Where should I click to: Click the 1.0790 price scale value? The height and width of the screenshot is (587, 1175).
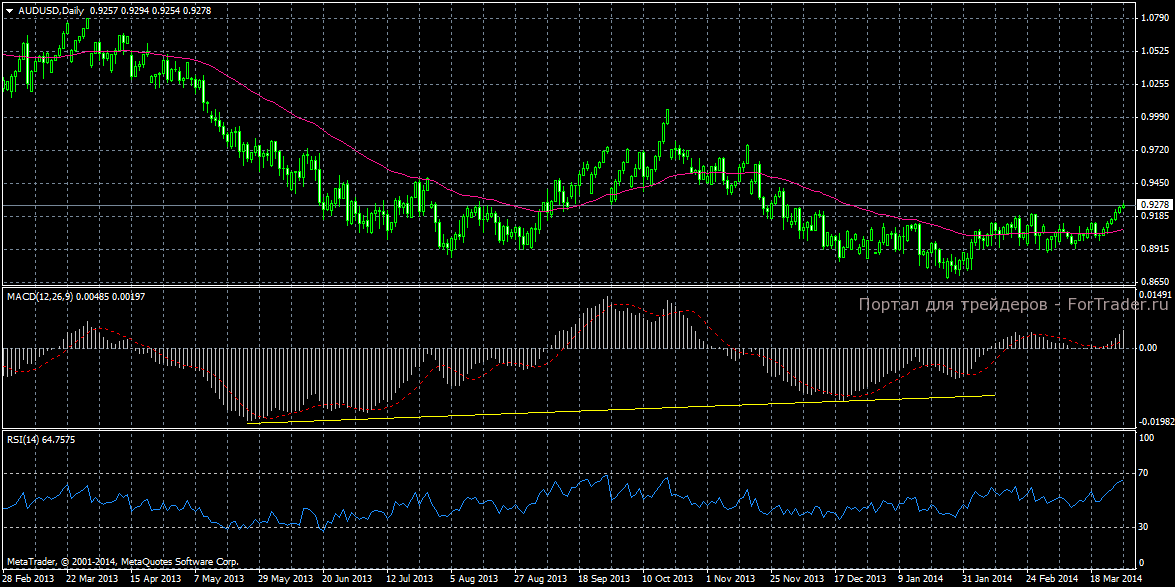(x=1153, y=18)
